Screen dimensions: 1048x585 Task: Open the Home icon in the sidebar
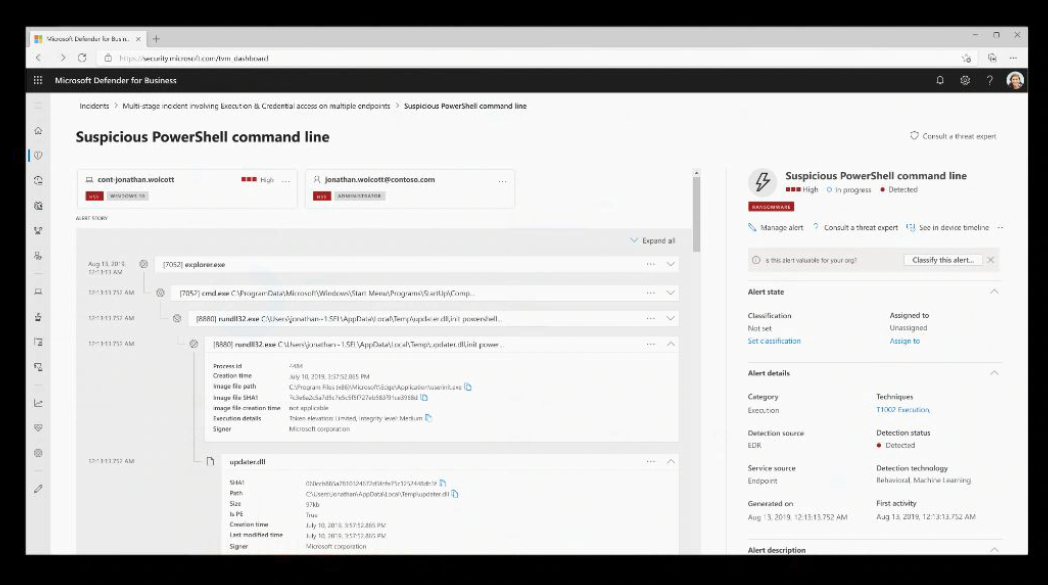37,130
